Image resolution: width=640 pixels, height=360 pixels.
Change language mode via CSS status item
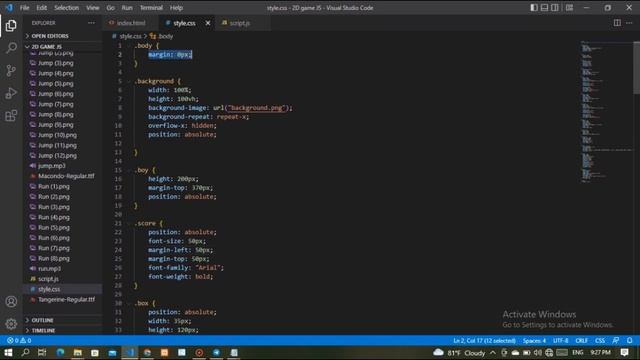(x=600, y=340)
